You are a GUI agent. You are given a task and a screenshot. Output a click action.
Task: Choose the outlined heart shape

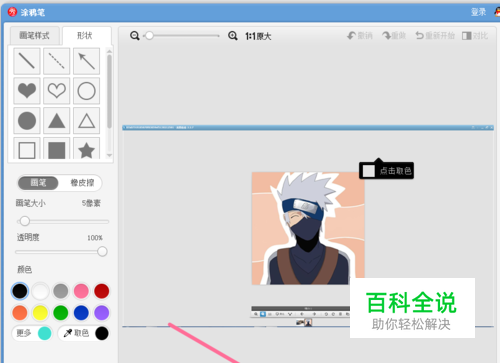point(56,91)
